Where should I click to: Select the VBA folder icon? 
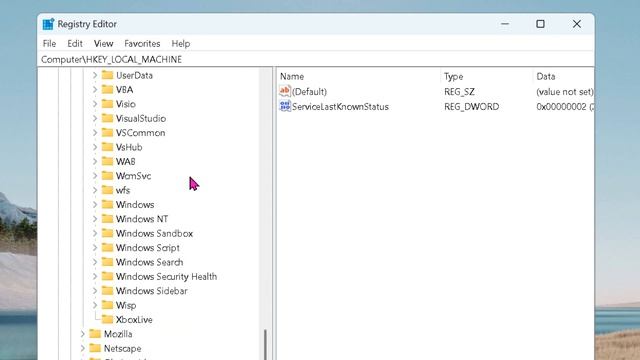[107, 89]
